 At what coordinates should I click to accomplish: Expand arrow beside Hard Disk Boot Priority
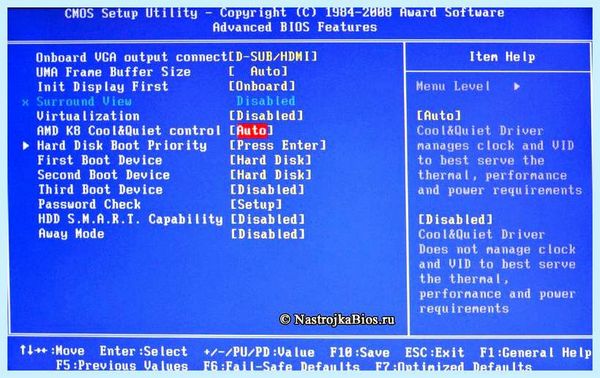[x=26, y=145]
